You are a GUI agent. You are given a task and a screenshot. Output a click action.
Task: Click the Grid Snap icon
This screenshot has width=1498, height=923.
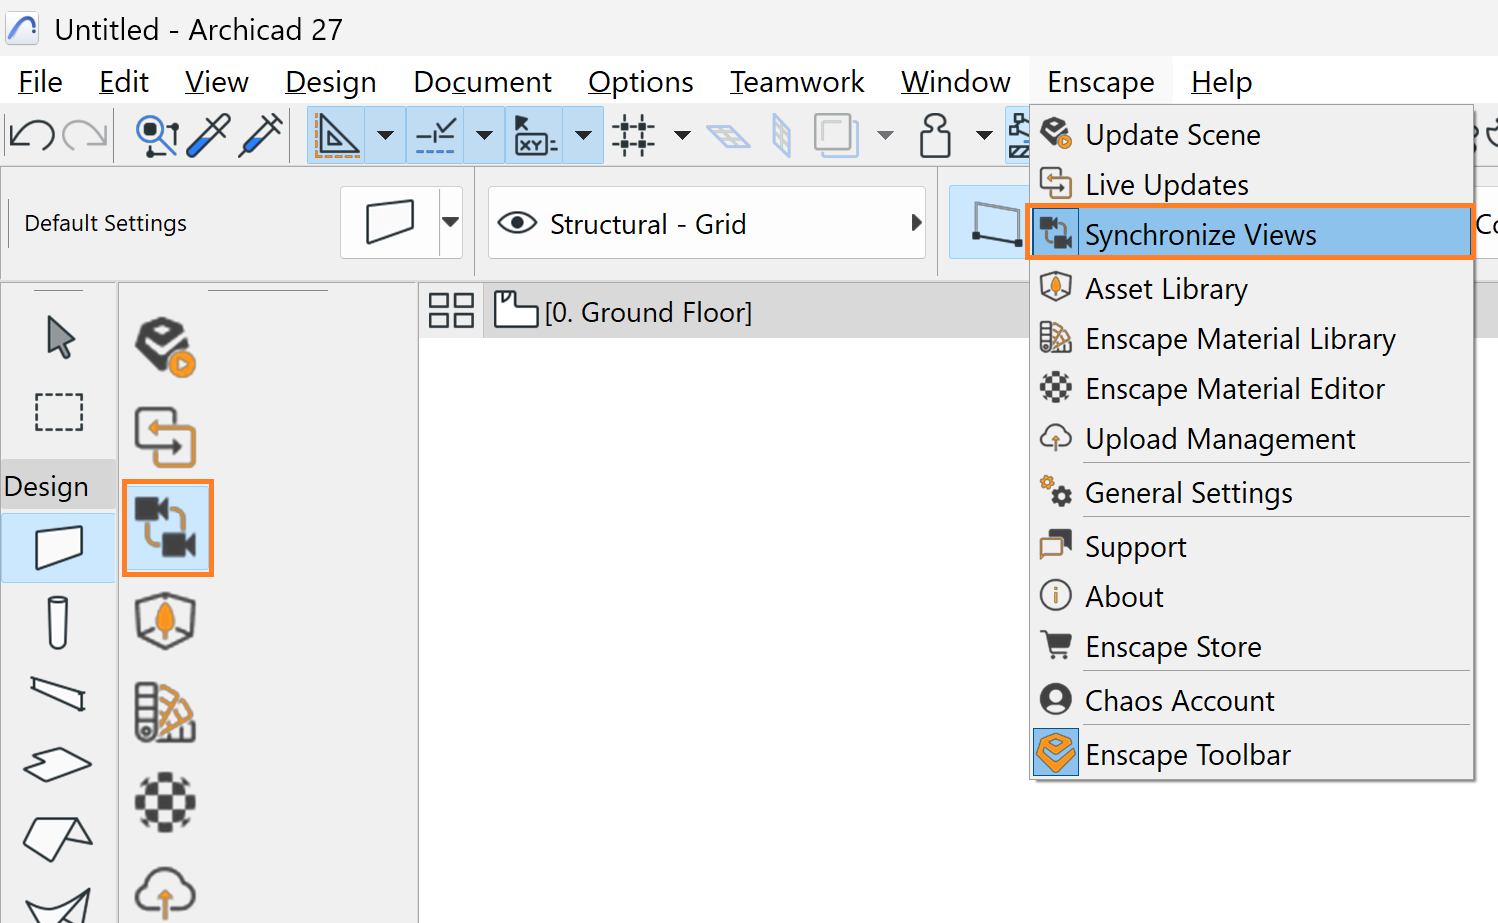pyautogui.click(x=633, y=135)
